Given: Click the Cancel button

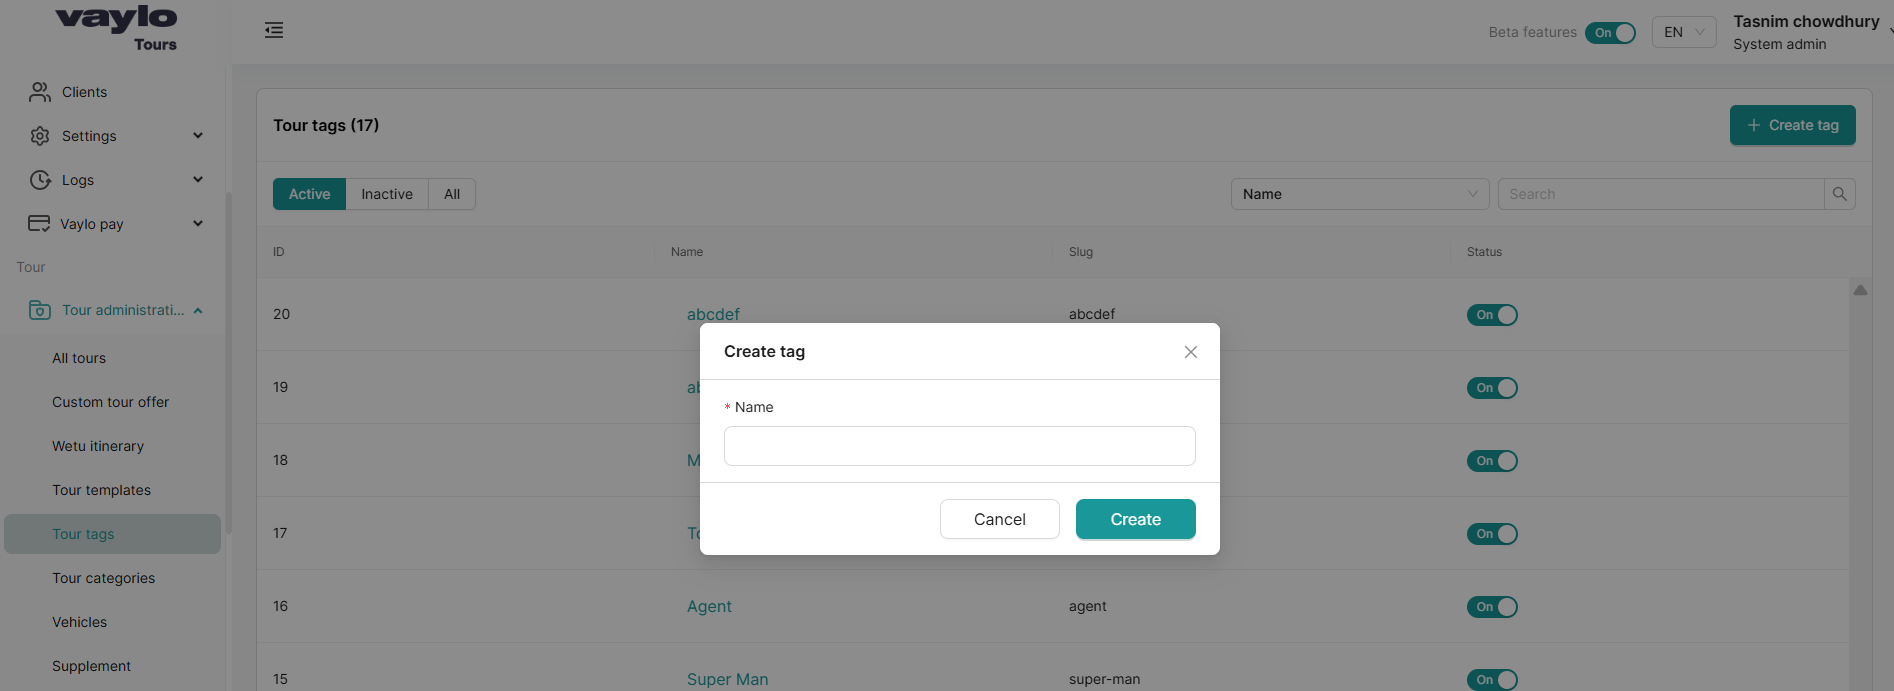Looking at the screenshot, I should (999, 519).
